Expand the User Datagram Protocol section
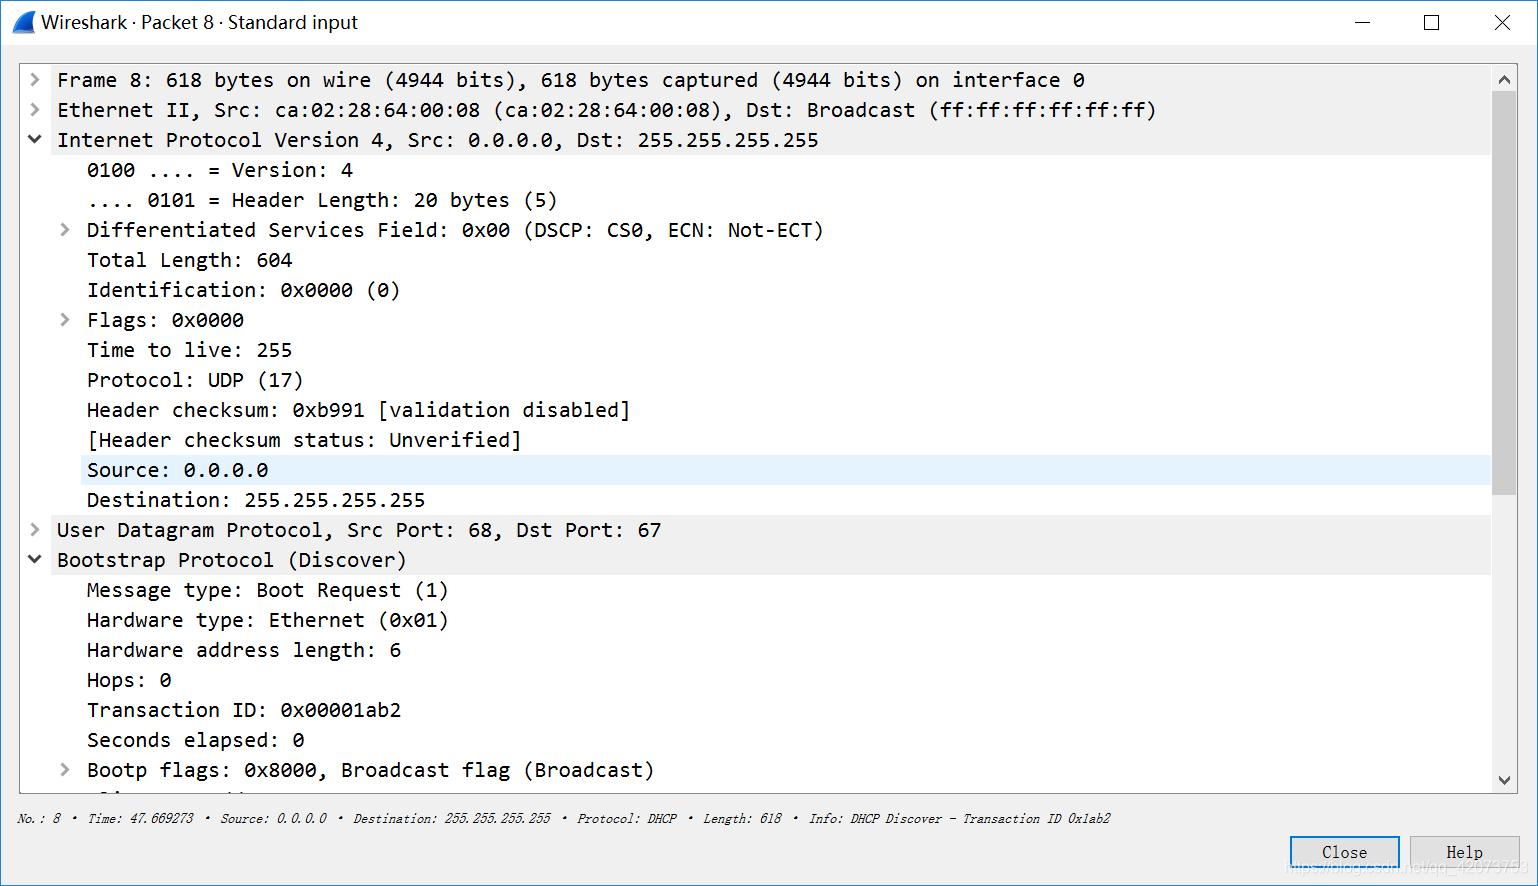 [x=35, y=530]
